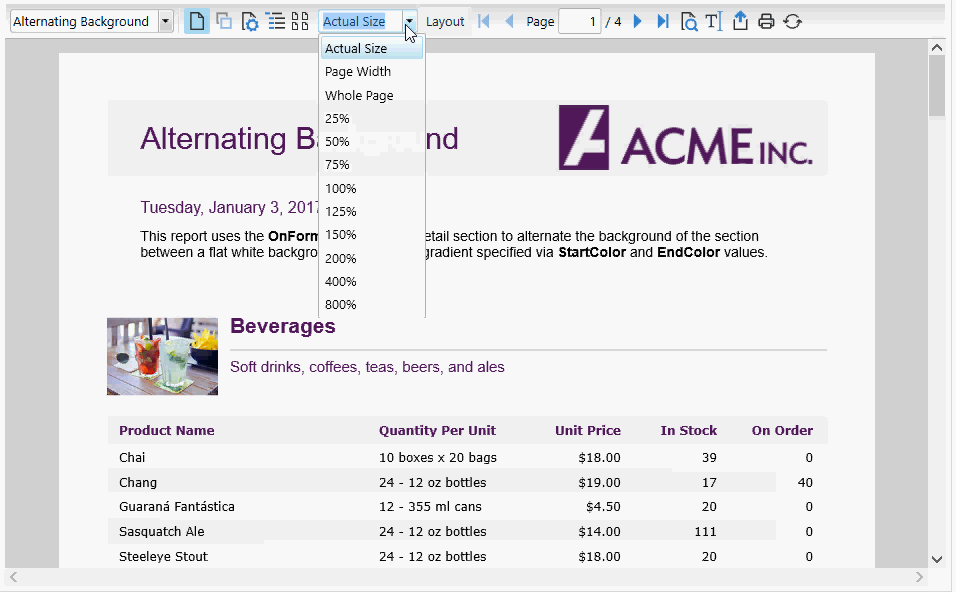
Task: Go to the first page
Action: 484,21
